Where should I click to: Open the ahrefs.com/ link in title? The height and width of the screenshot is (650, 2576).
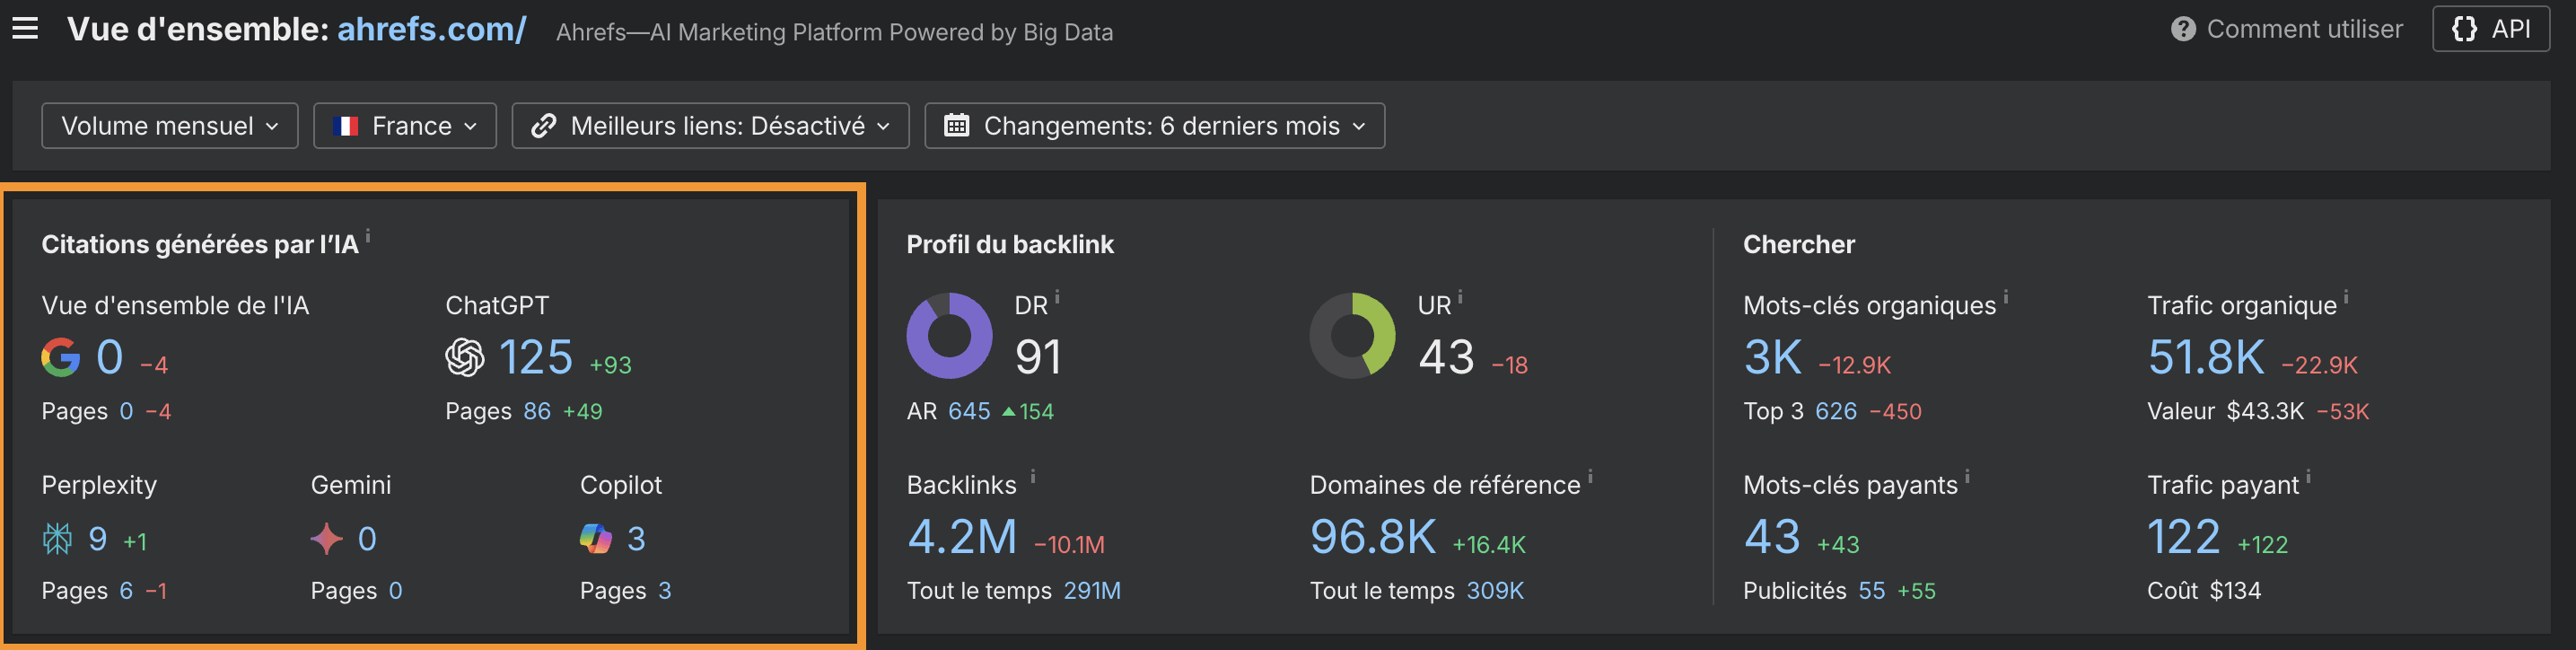point(431,29)
